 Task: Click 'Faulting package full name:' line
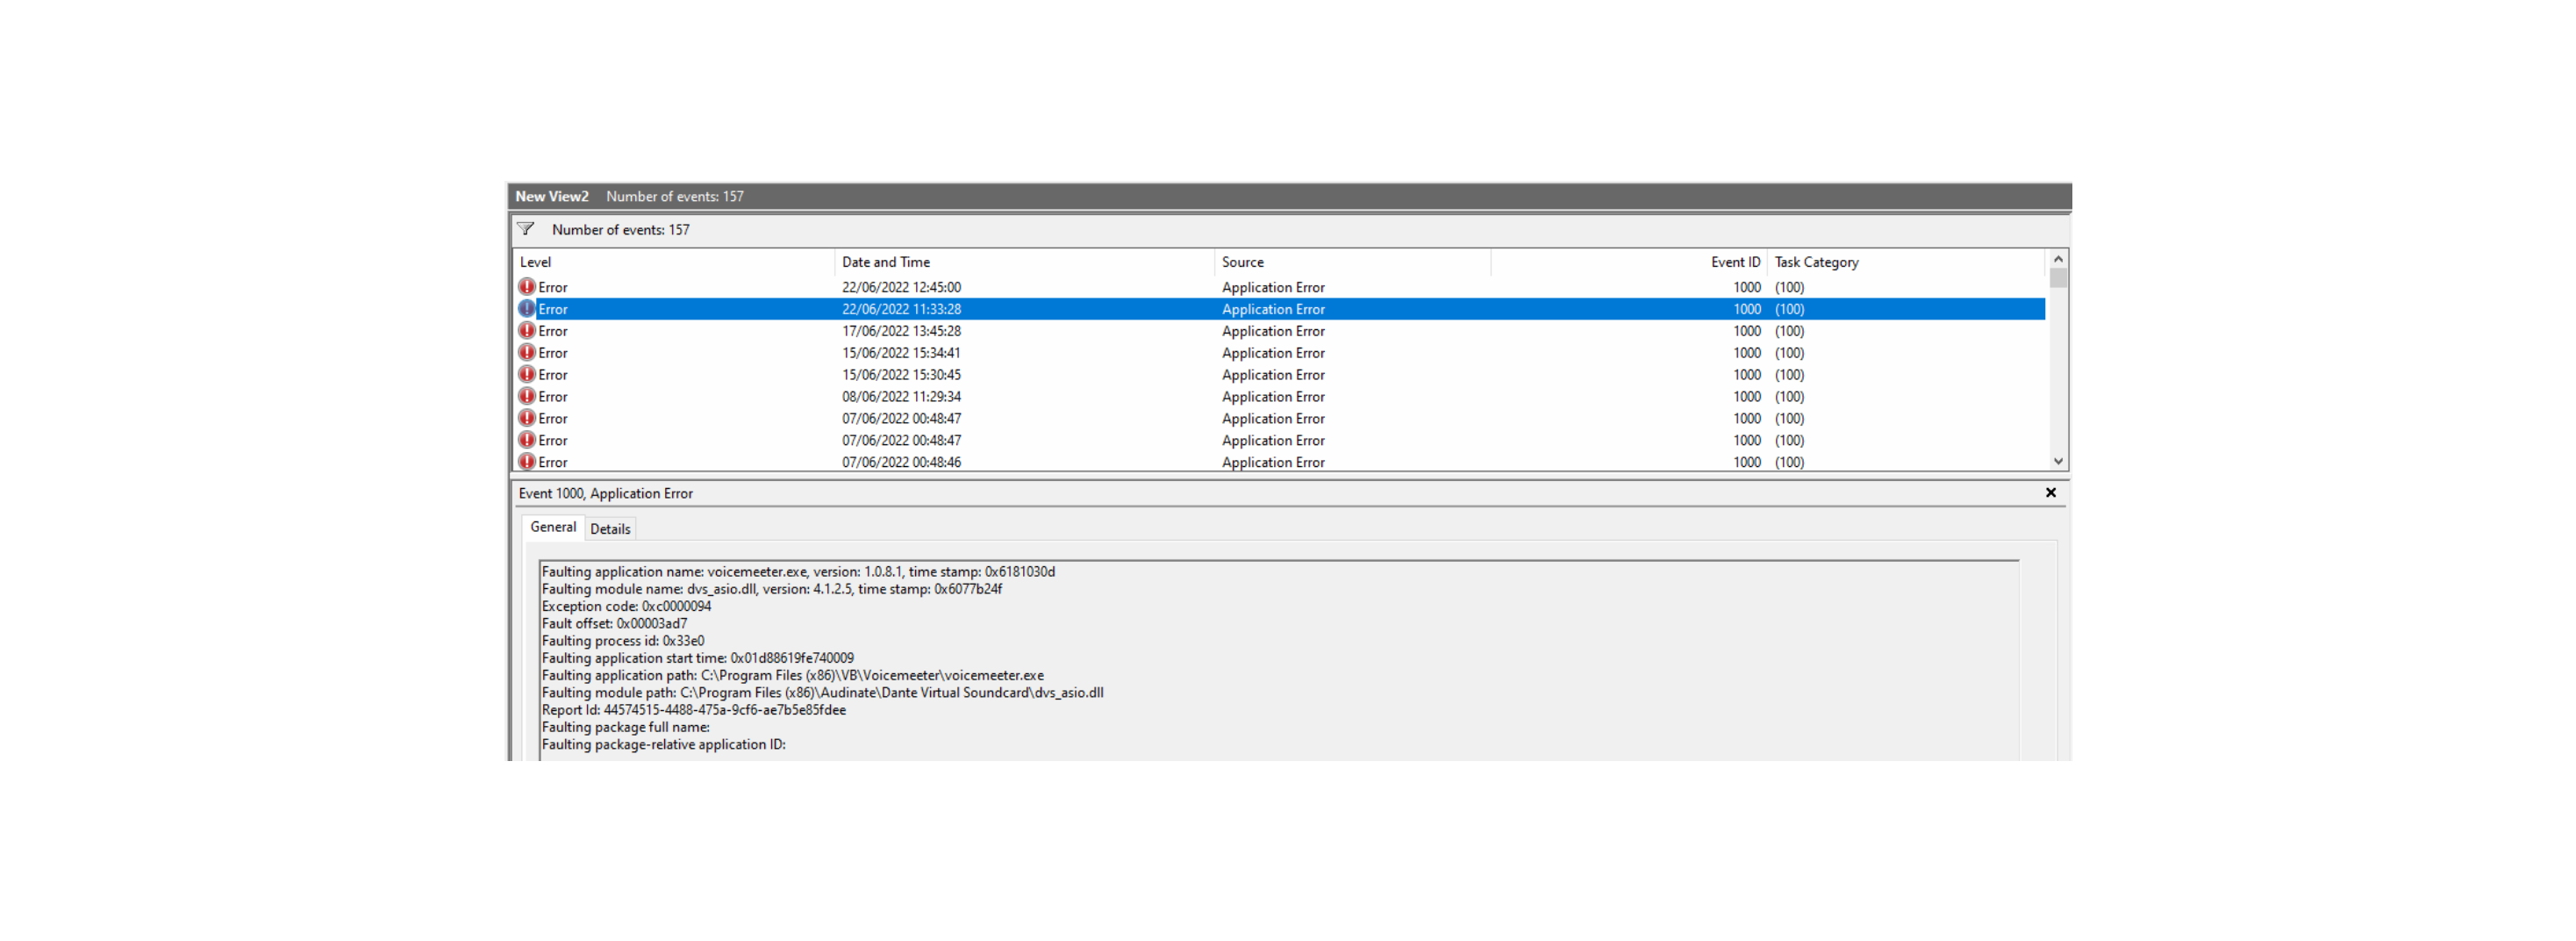(626, 727)
